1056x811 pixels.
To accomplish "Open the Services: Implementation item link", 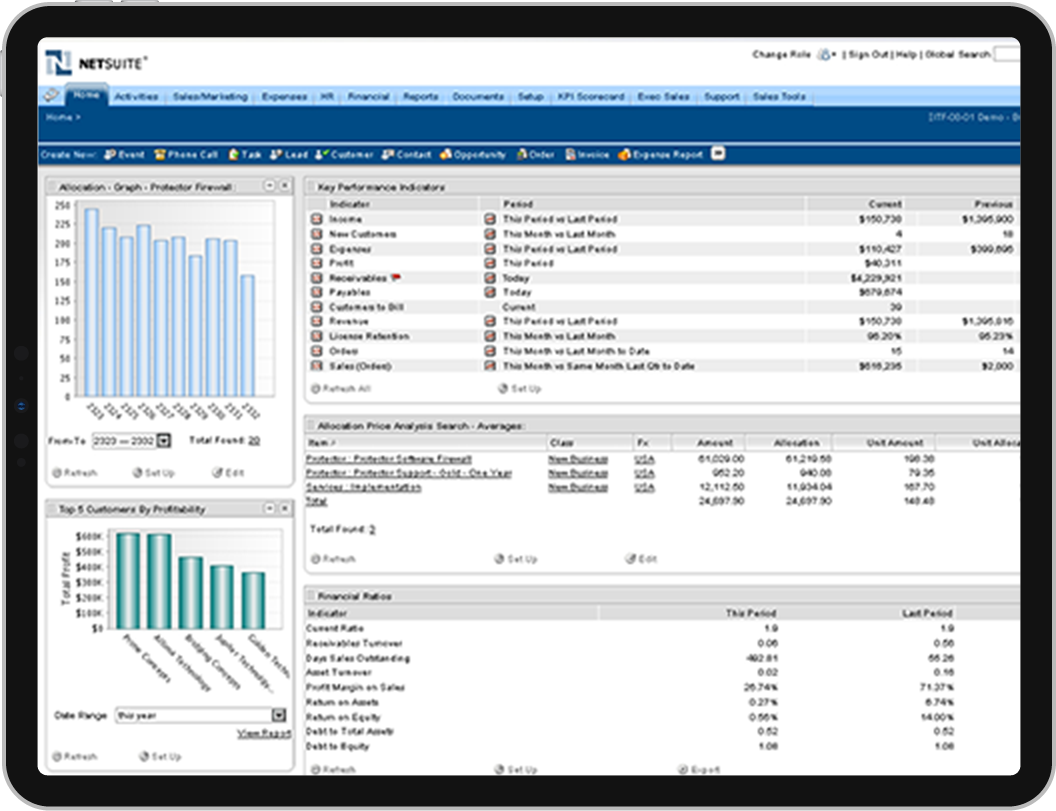I will [x=364, y=487].
